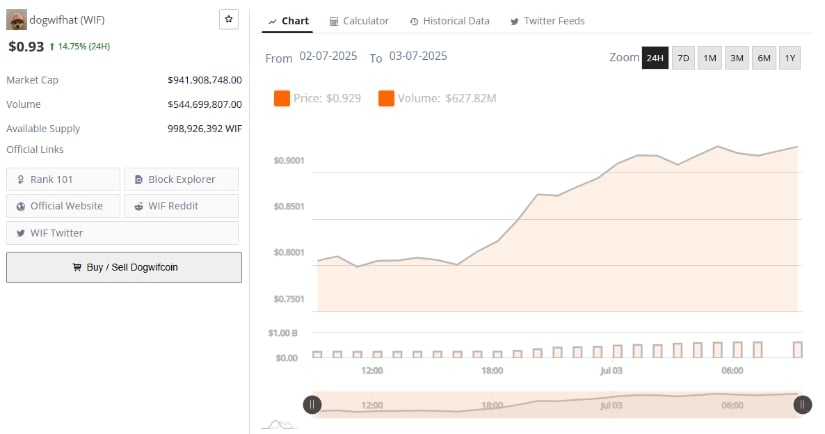Open the WIF Twitter link

[x=122, y=233]
